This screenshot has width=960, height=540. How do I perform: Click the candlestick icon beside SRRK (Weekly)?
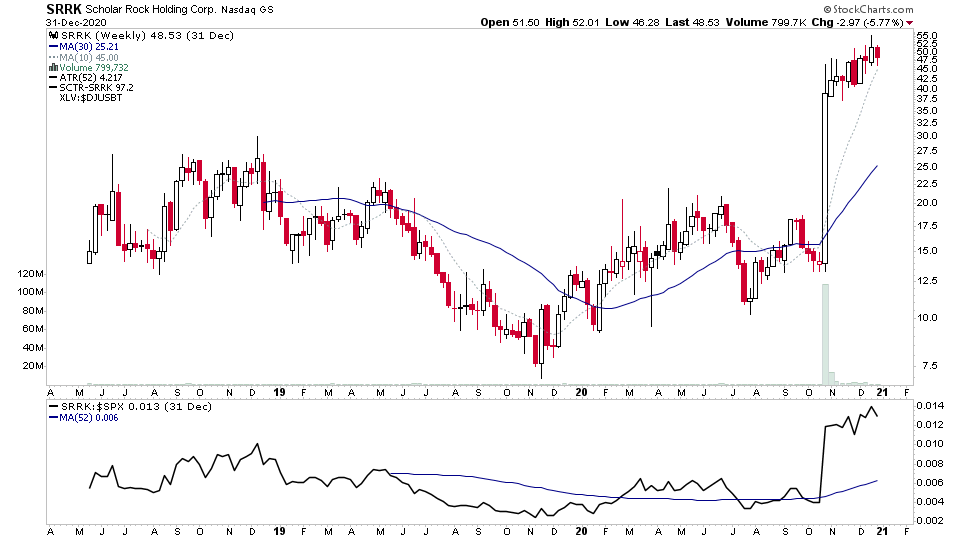click(x=54, y=36)
